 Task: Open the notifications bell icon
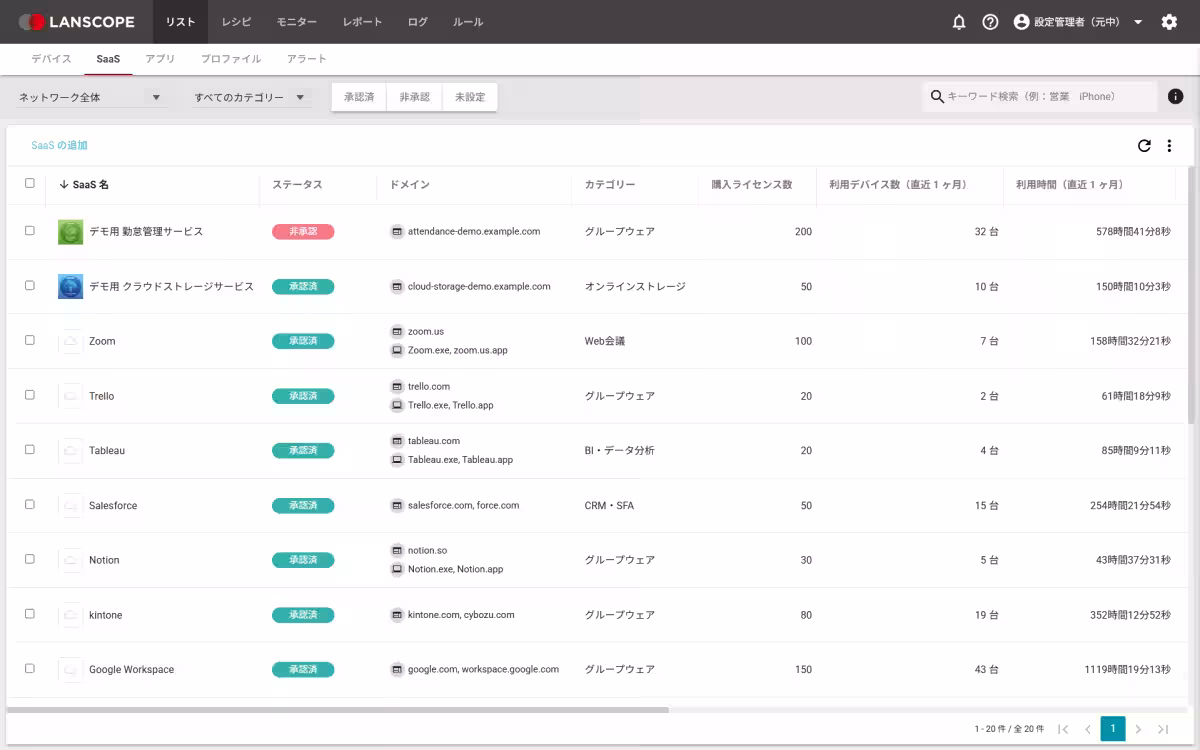pos(959,22)
